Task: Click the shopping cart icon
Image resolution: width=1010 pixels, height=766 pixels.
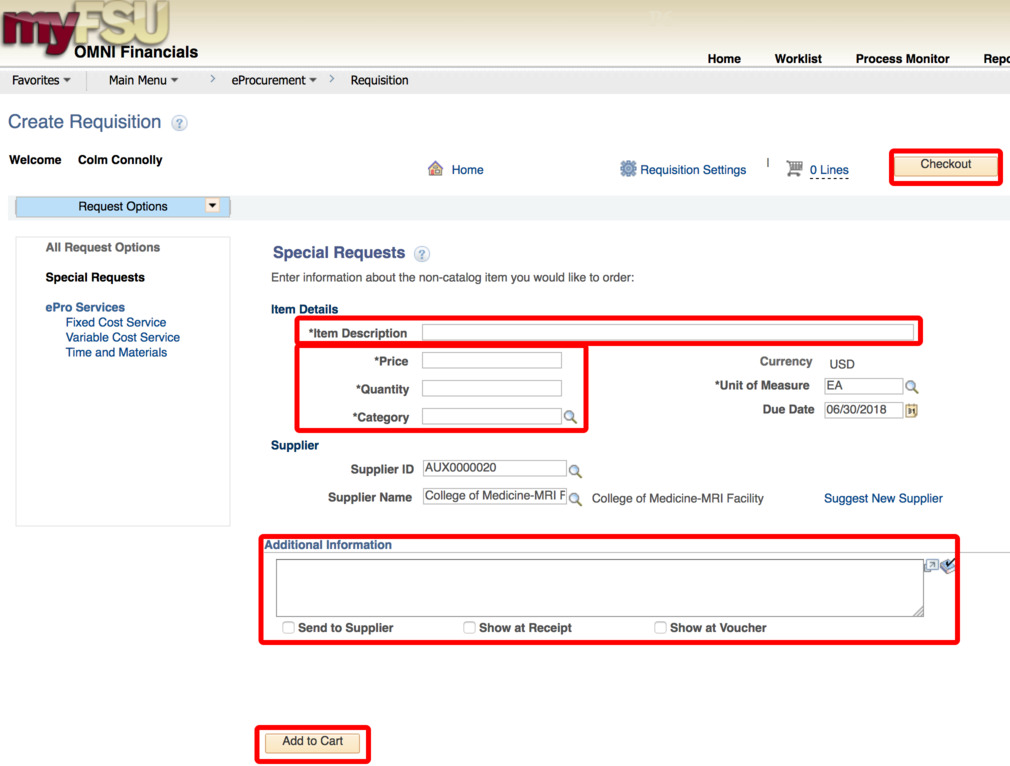Action: (794, 169)
